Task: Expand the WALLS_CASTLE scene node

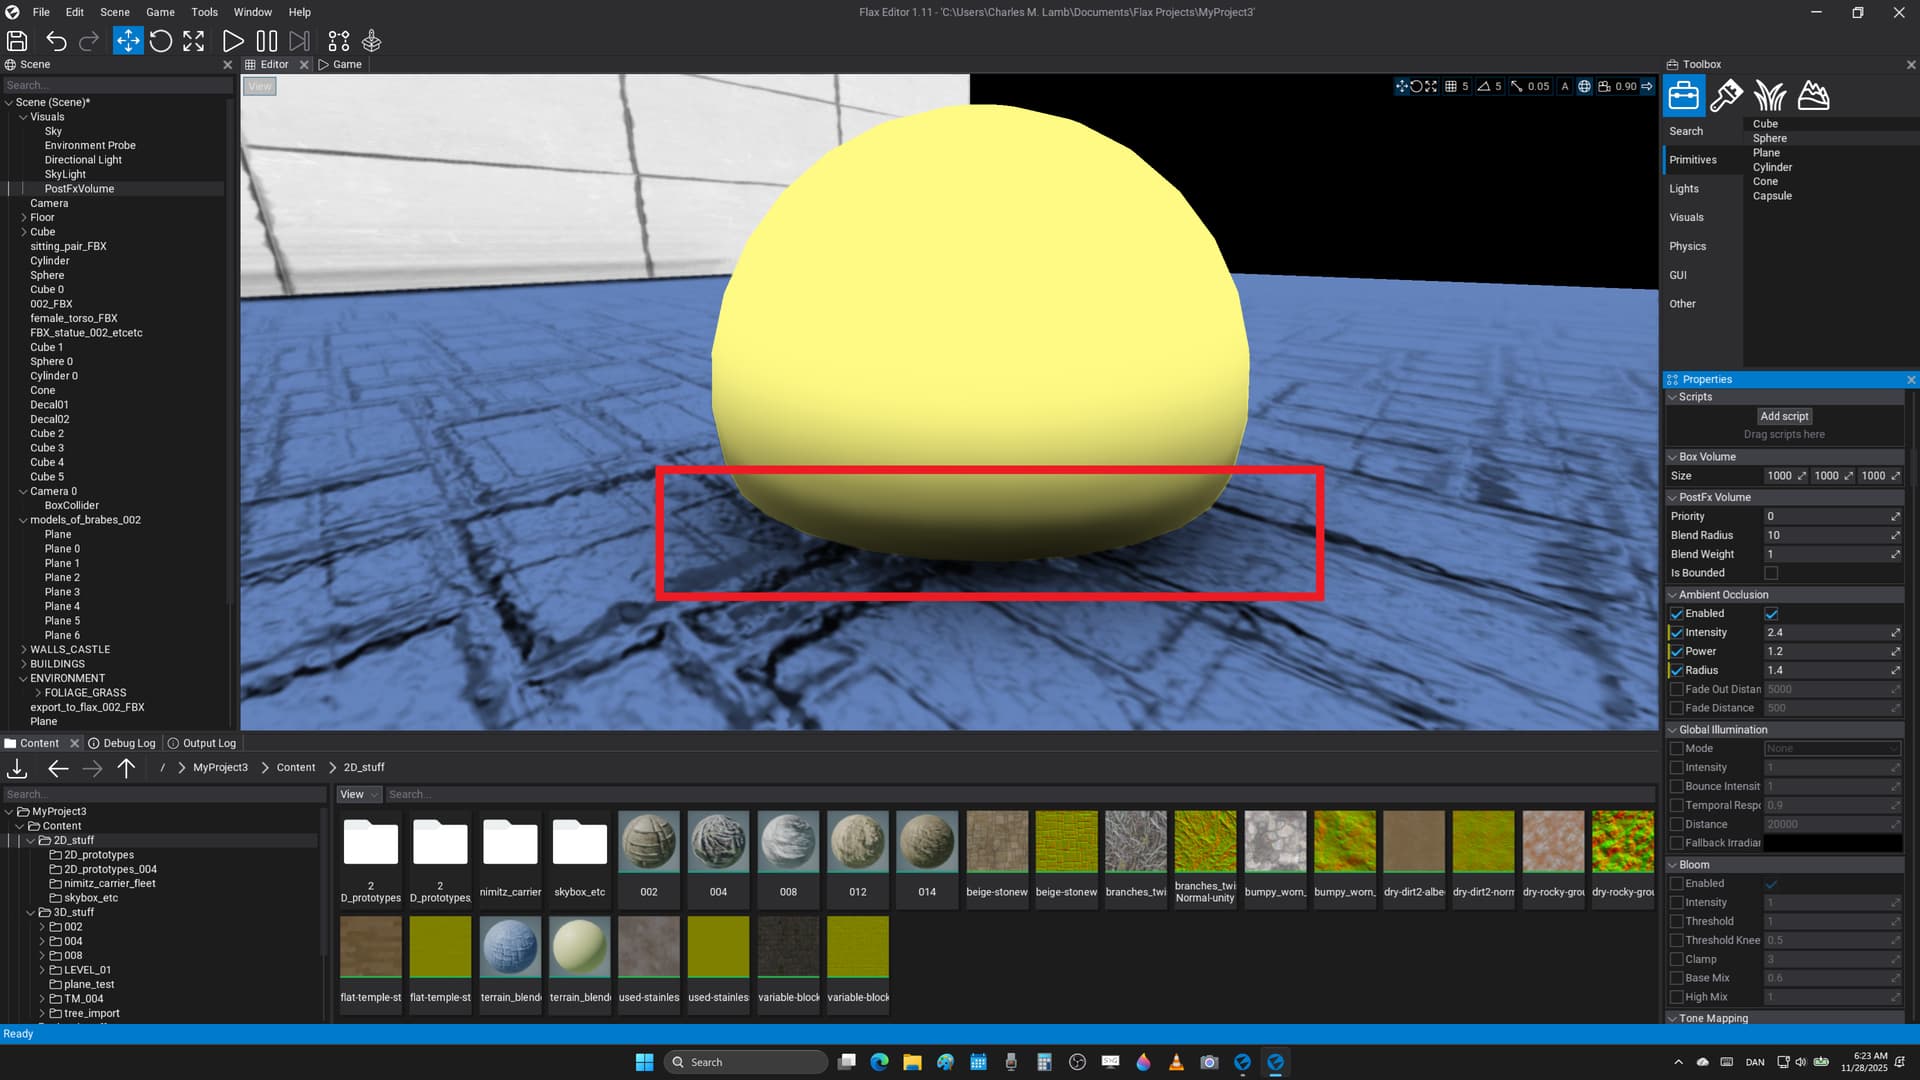Action: pos(24,650)
